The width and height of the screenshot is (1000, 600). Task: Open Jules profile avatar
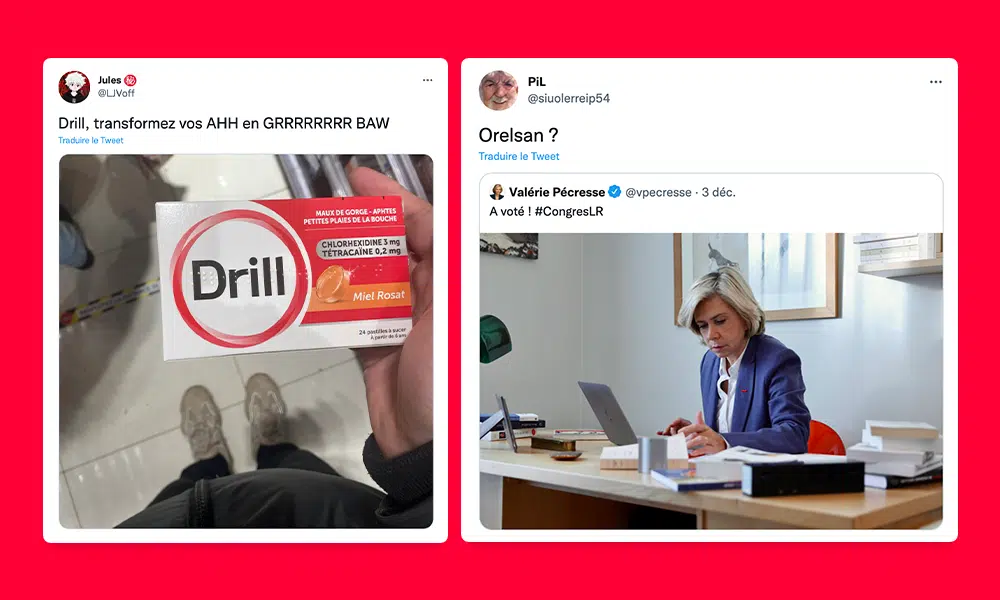click(x=75, y=87)
